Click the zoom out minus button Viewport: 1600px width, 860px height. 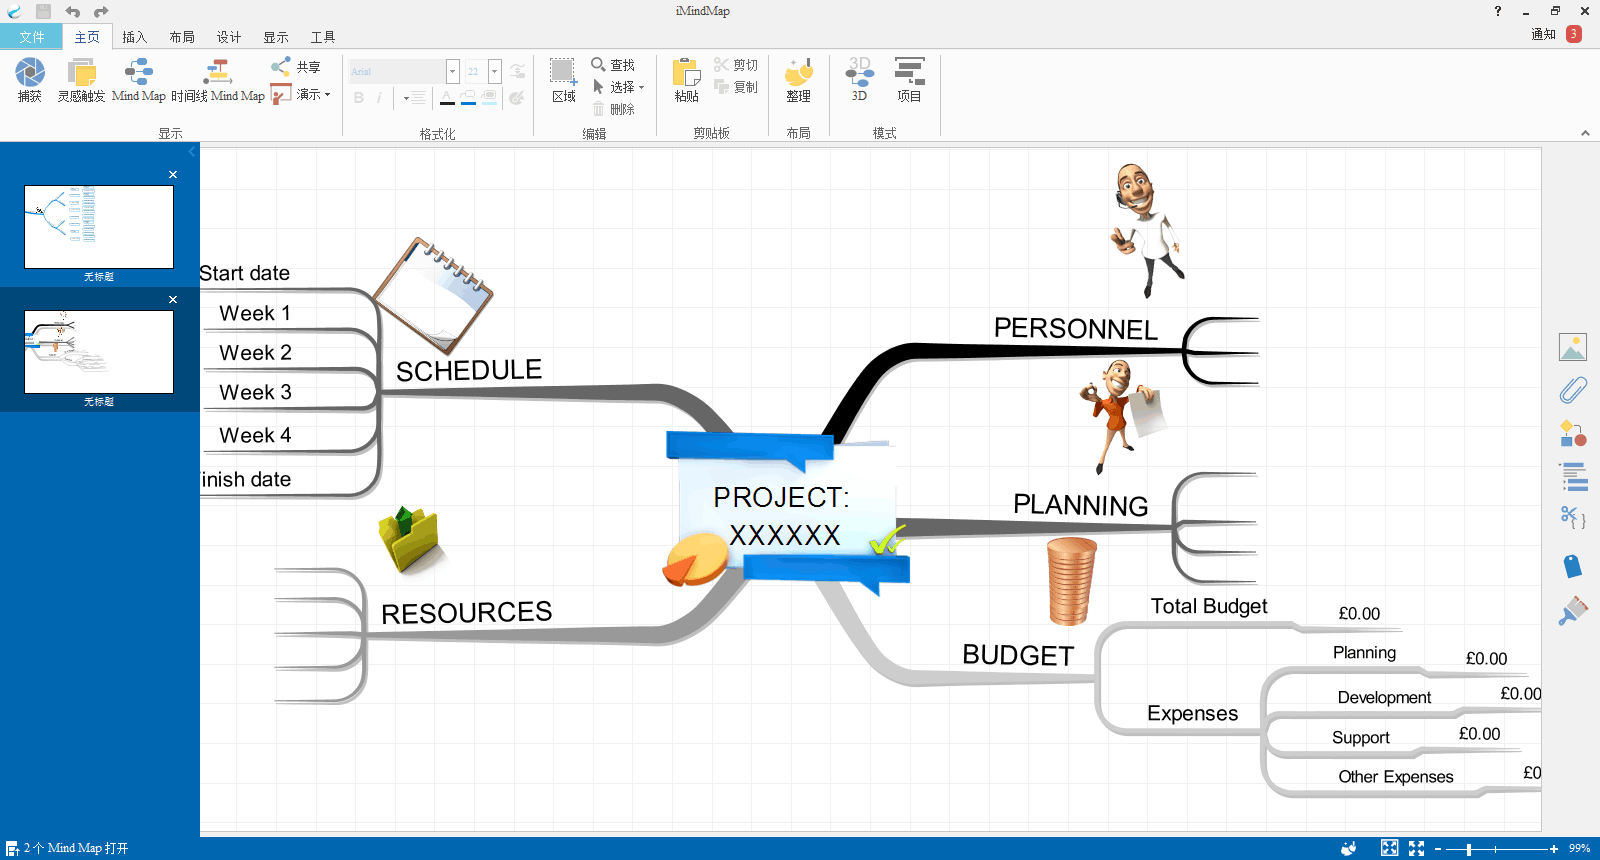(x=1438, y=849)
